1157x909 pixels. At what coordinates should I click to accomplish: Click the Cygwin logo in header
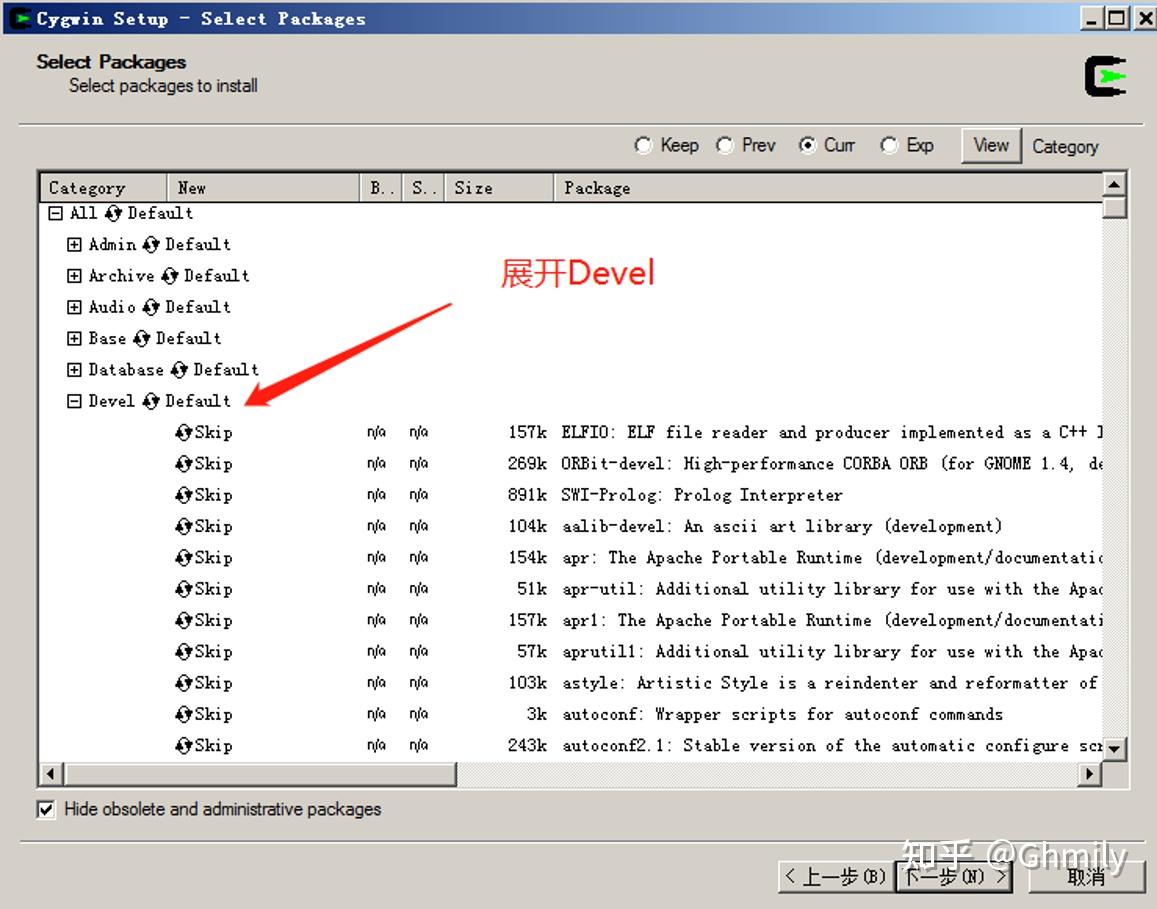click(x=1104, y=73)
